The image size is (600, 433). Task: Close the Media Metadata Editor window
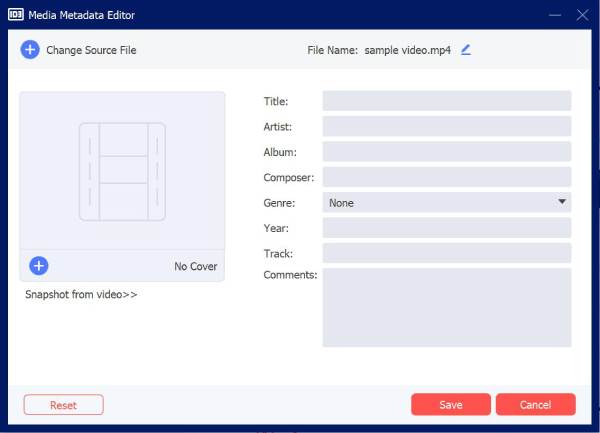click(x=583, y=15)
